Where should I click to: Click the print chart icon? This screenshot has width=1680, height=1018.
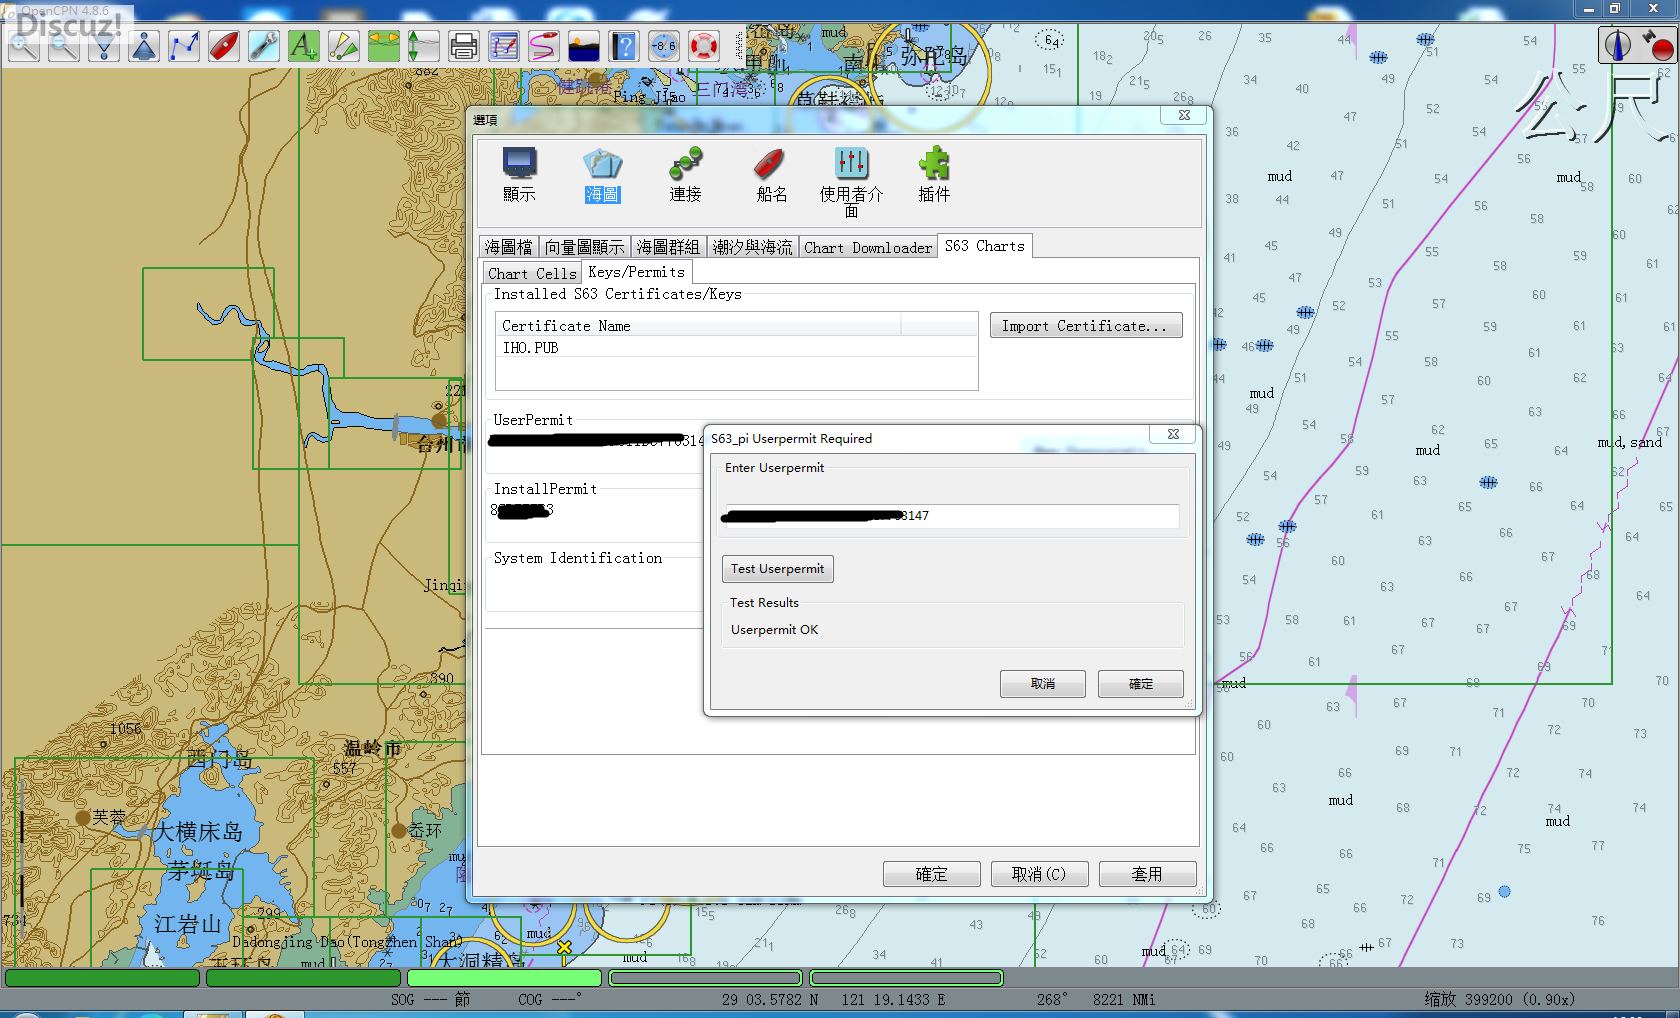point(463,46)
